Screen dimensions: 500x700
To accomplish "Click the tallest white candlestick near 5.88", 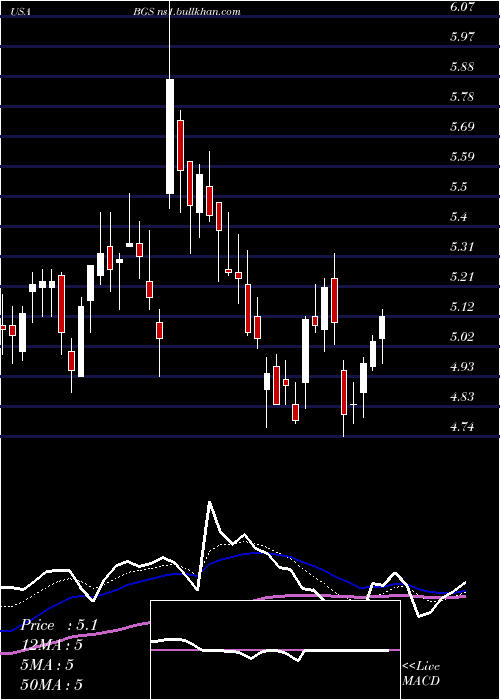I will pyautogui.click(x=170, y=136).
